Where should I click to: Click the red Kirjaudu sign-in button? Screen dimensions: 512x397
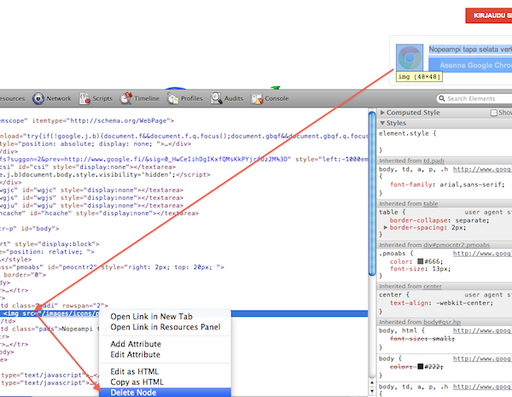tap(489, 16)
